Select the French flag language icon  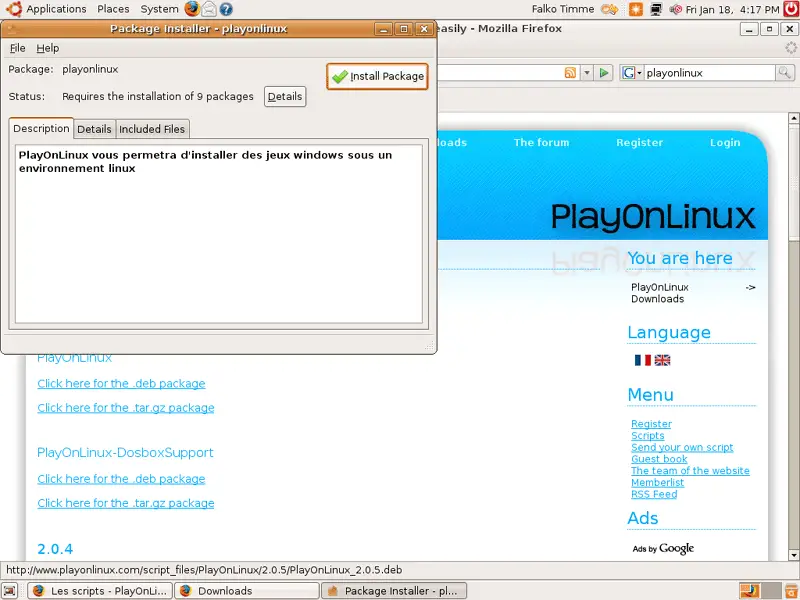[643, 360]
